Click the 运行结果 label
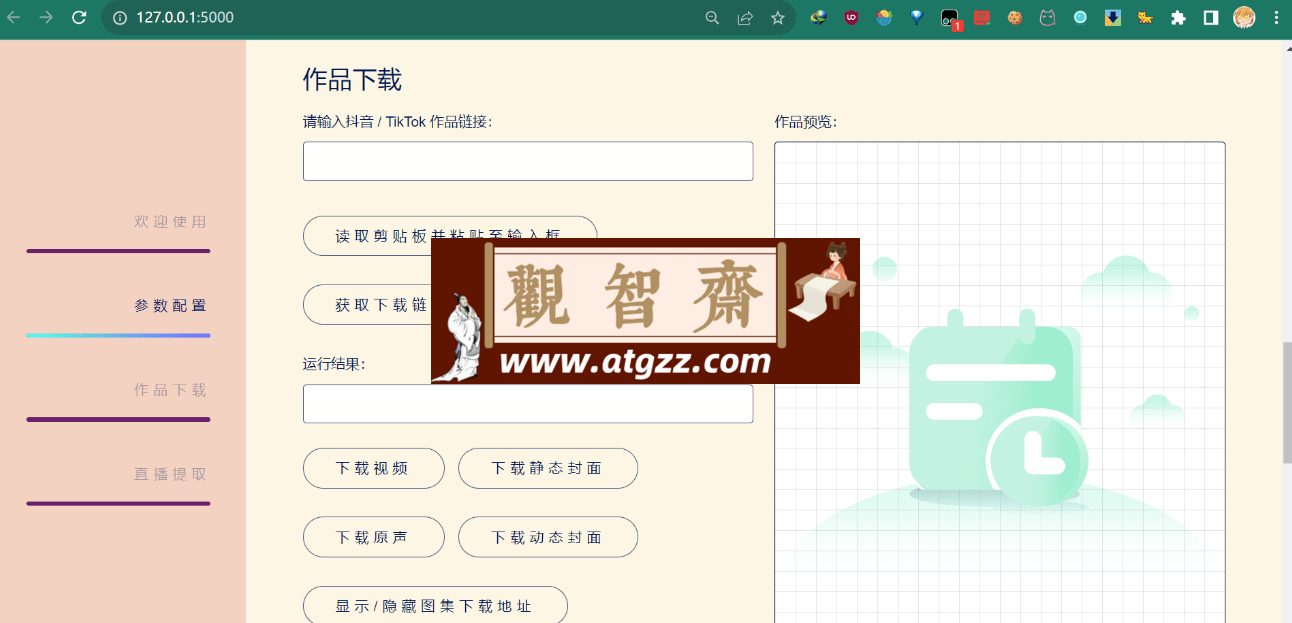The height and width of the screenshot is (623, 1292). tap(335, 364)
